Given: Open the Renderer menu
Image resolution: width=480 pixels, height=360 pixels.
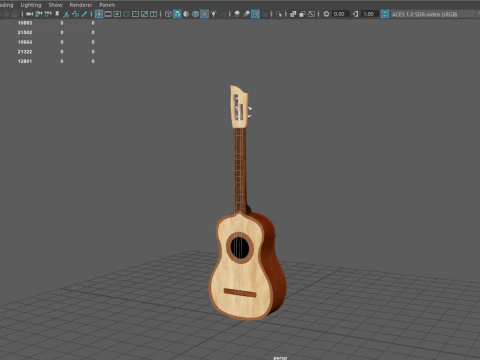Looking at the screenshot, I should coord(81,5).
